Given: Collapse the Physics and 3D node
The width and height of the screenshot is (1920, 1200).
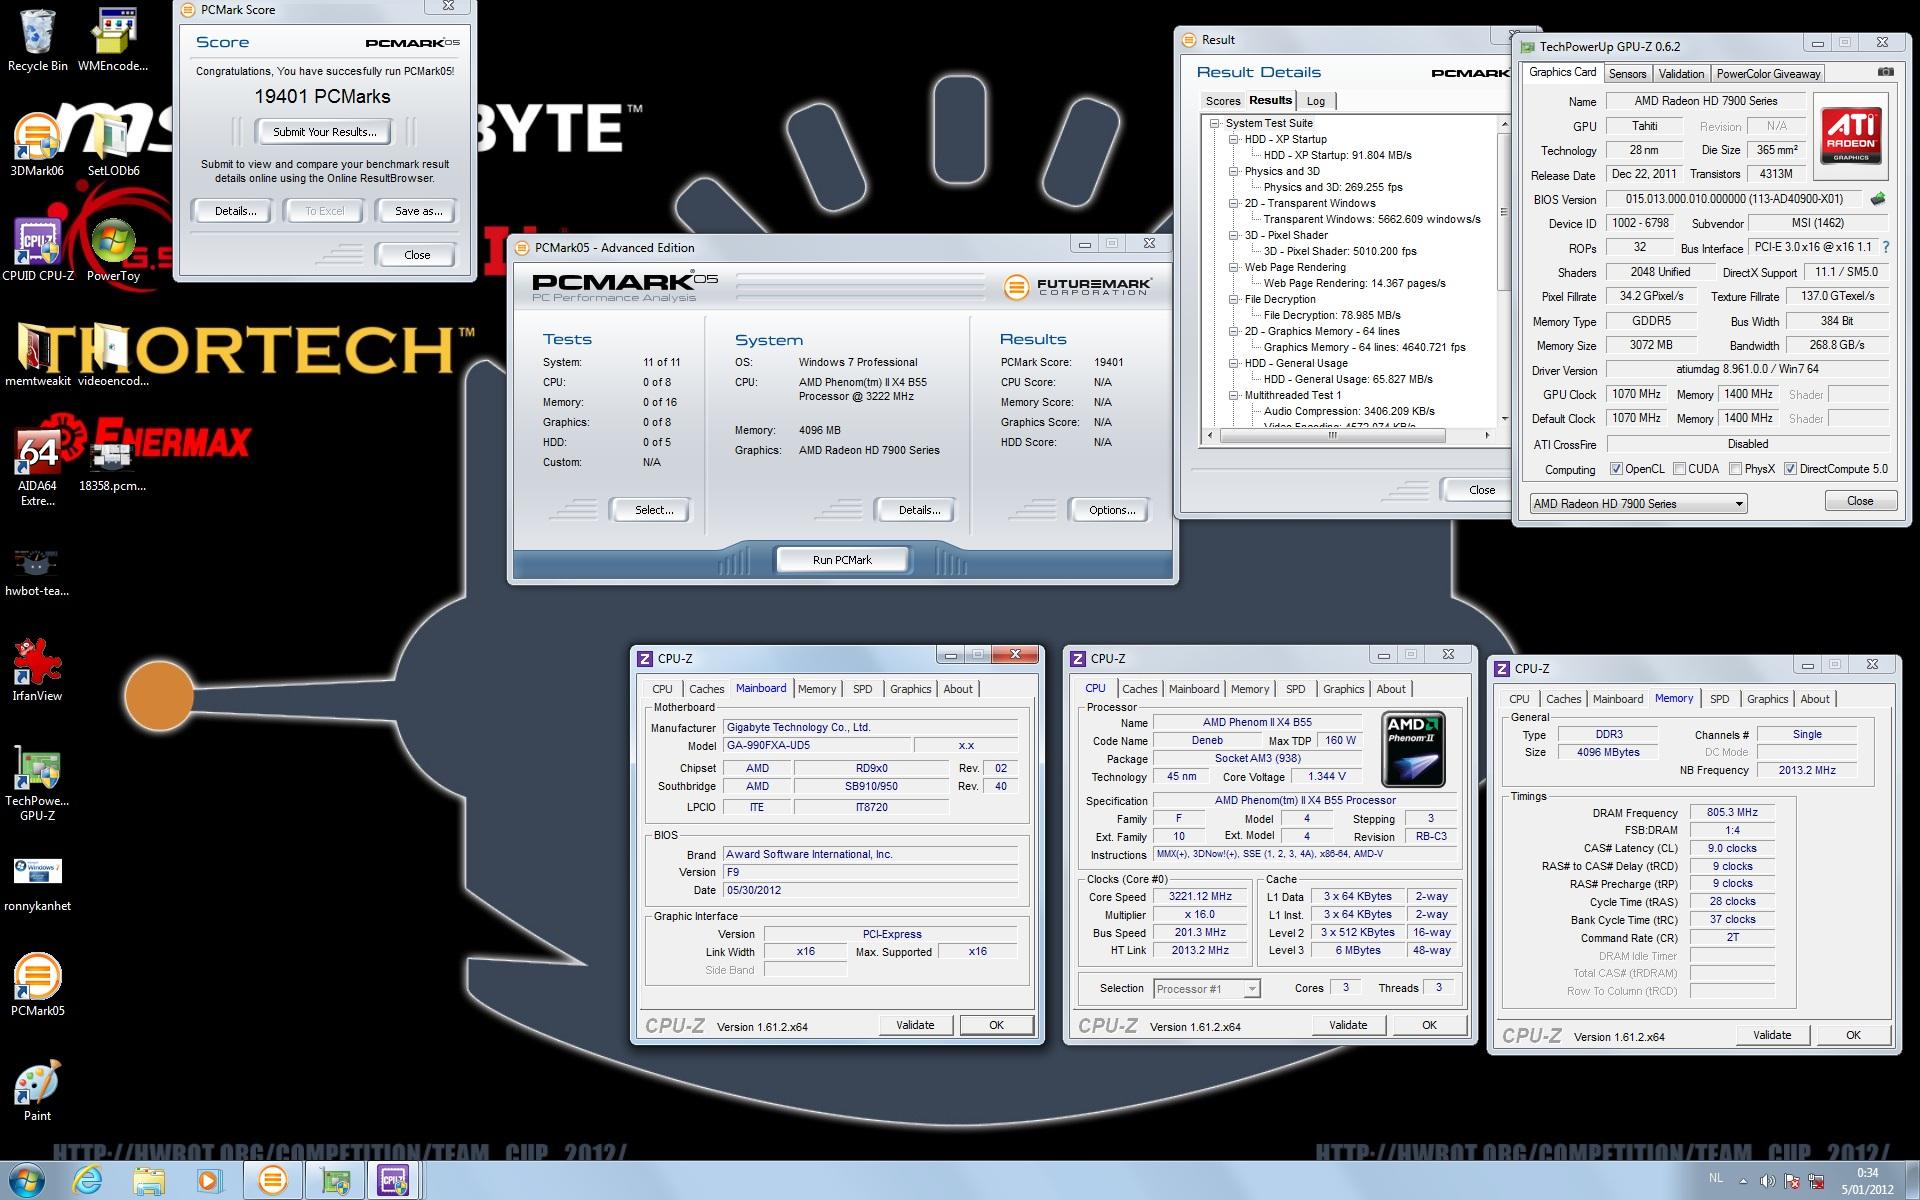Looking at the screenshot, I should click(1234, 172).
